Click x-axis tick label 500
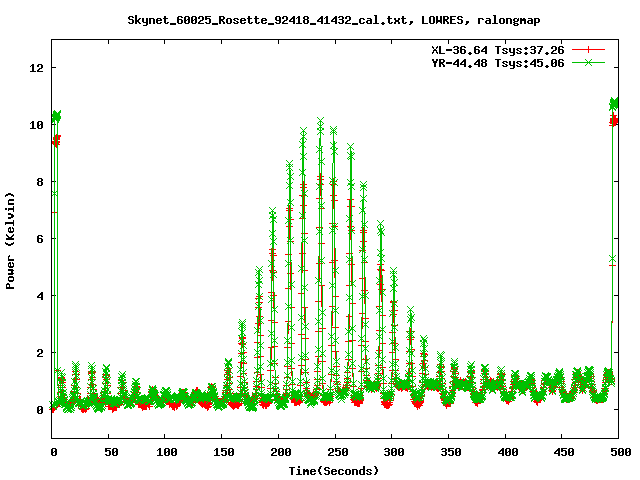Viewport: 640px width, 480px height. [620, 452]
